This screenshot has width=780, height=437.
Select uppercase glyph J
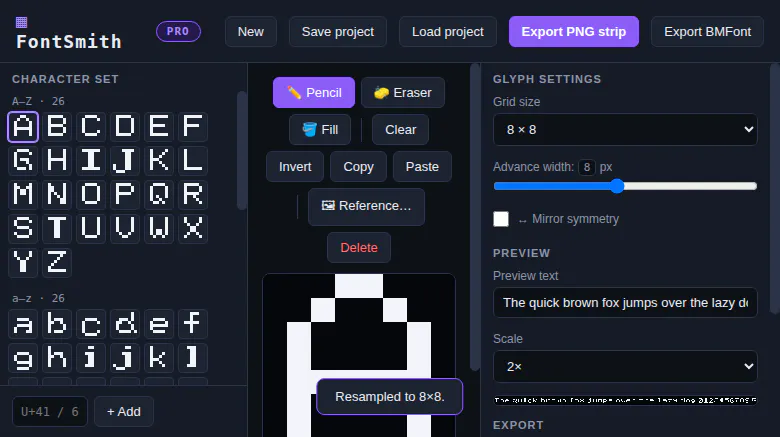(x=124, y=160)
